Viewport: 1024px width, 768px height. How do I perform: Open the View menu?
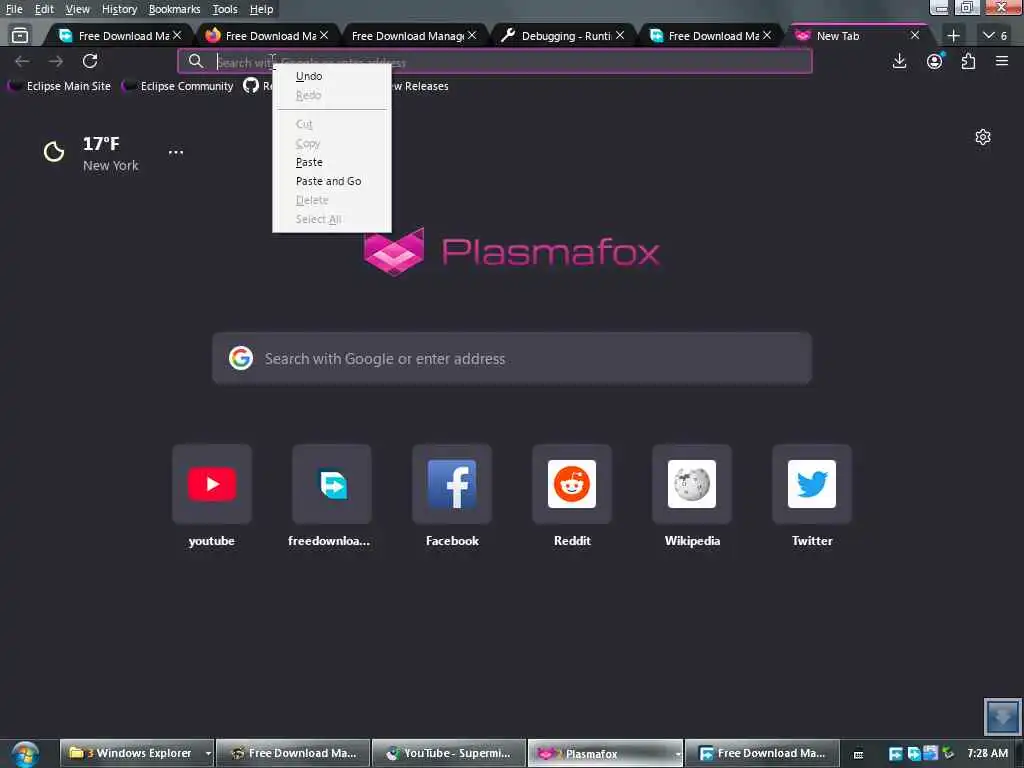tap(78, 9)
